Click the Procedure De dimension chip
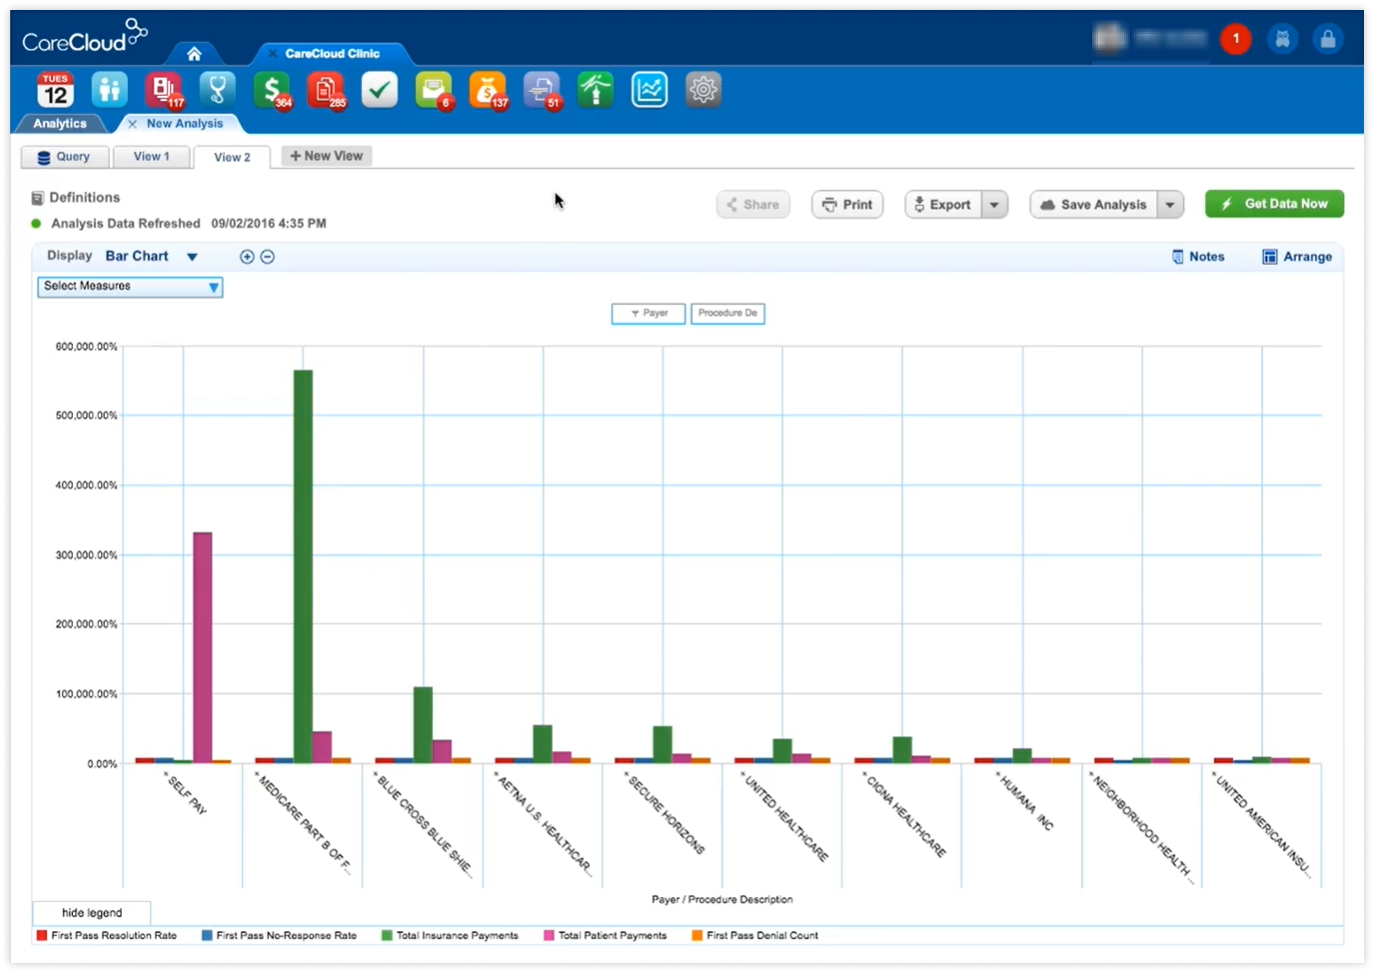The width and height of the screenshot is (1374, 973). pyautogui.click(x=728, y=314)
